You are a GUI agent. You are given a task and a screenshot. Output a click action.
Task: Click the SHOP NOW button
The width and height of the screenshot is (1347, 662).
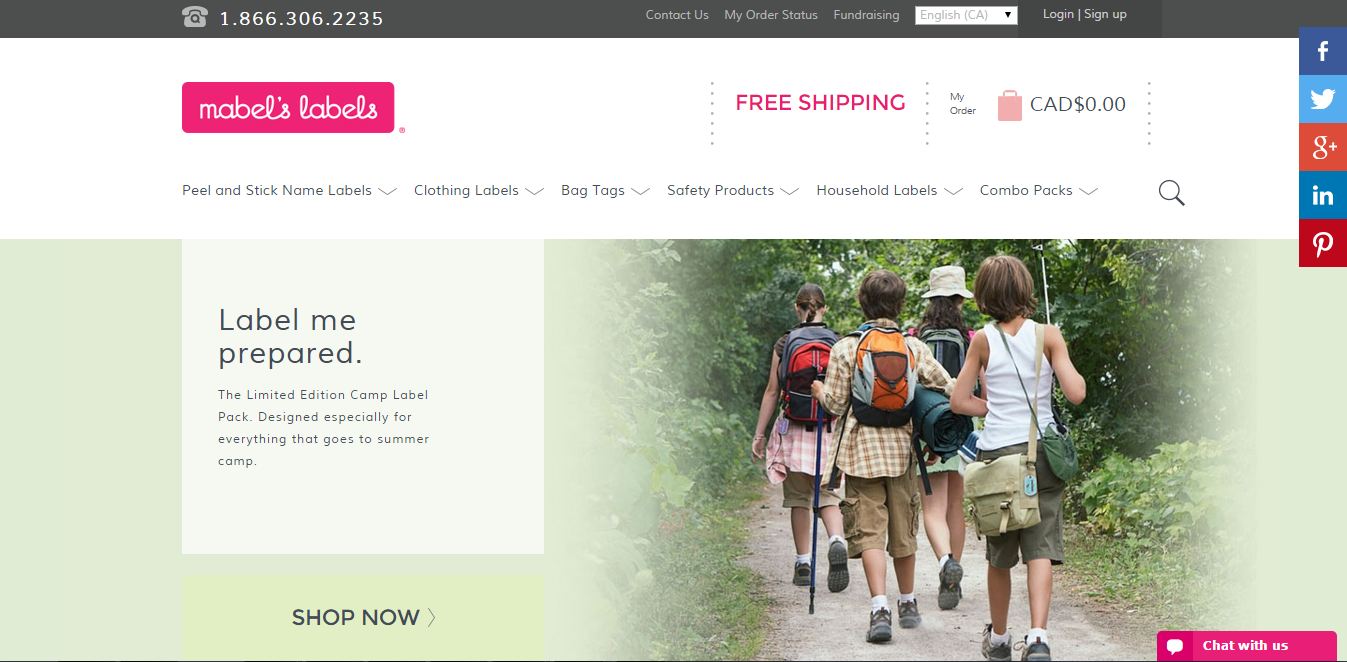pos(363,617)
